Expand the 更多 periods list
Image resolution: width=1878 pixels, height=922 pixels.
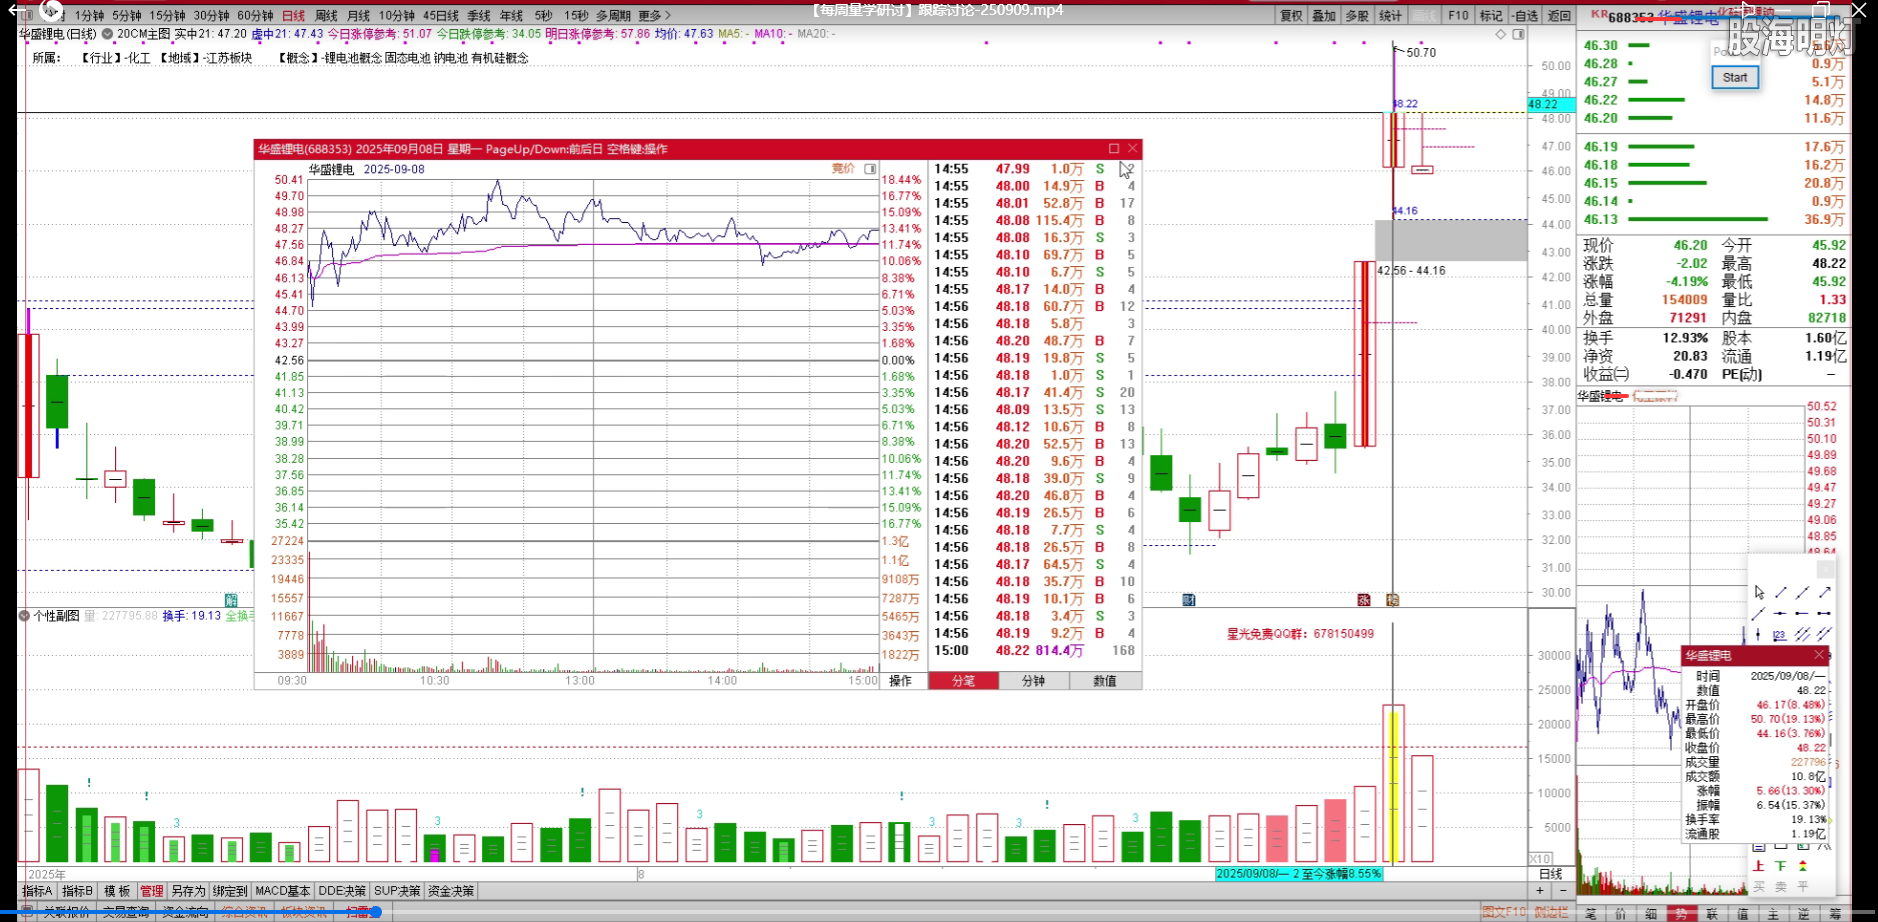coord(654,16)
